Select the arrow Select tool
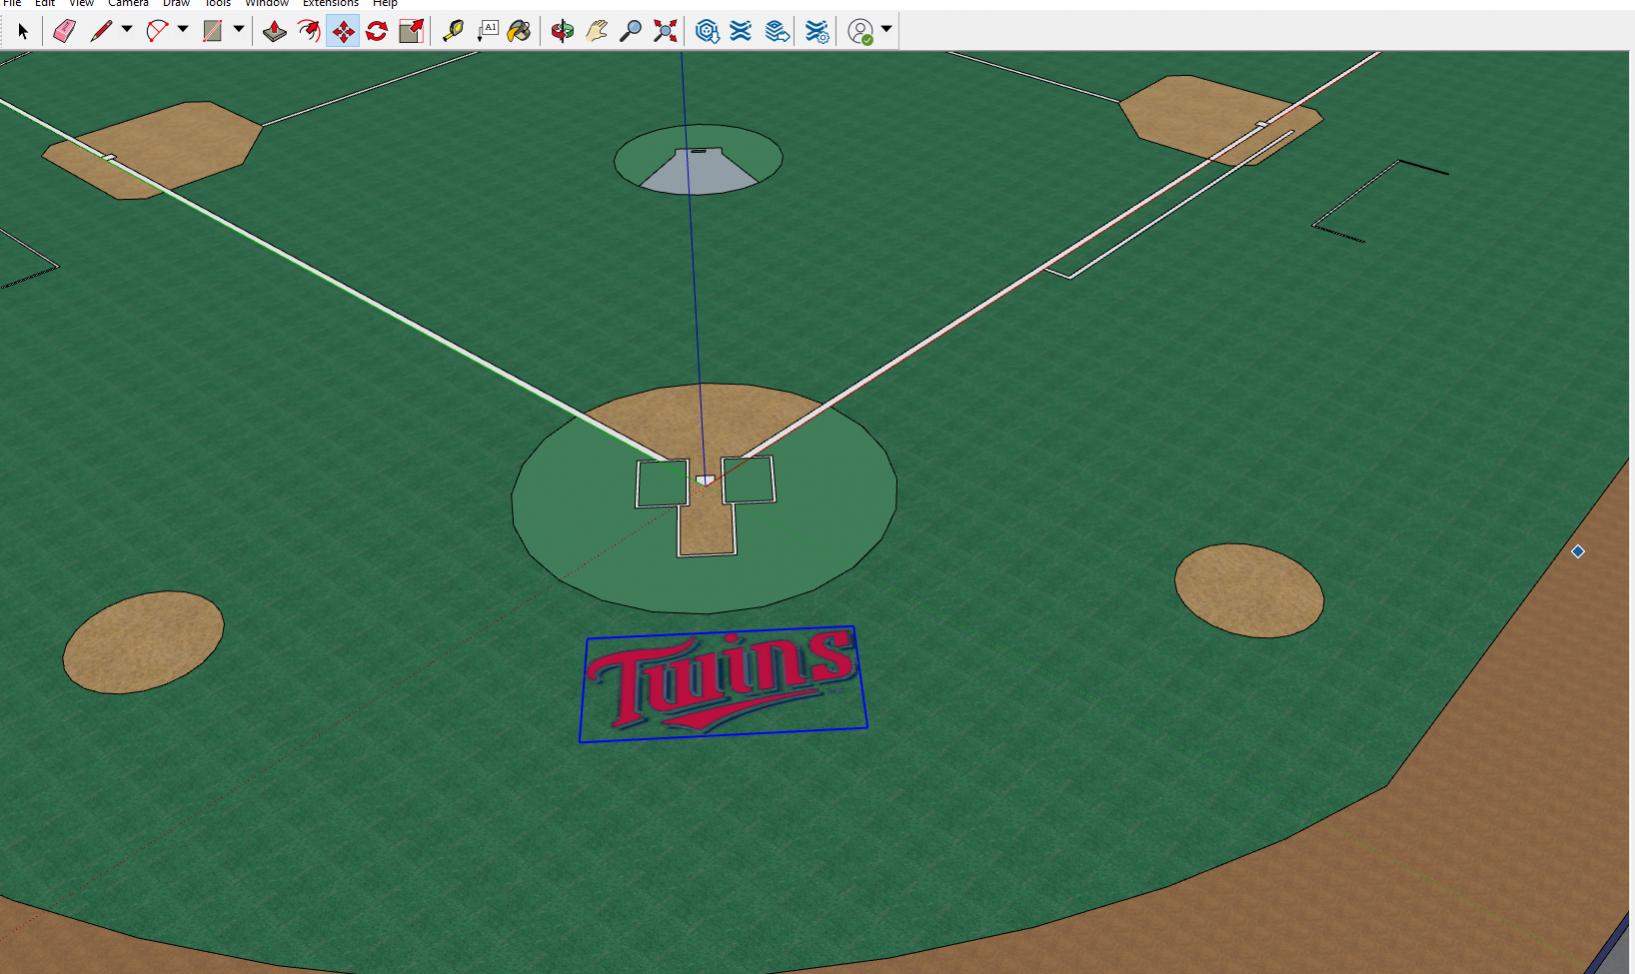The height and width of the screenshot is (974, 1635). (23, 31)
